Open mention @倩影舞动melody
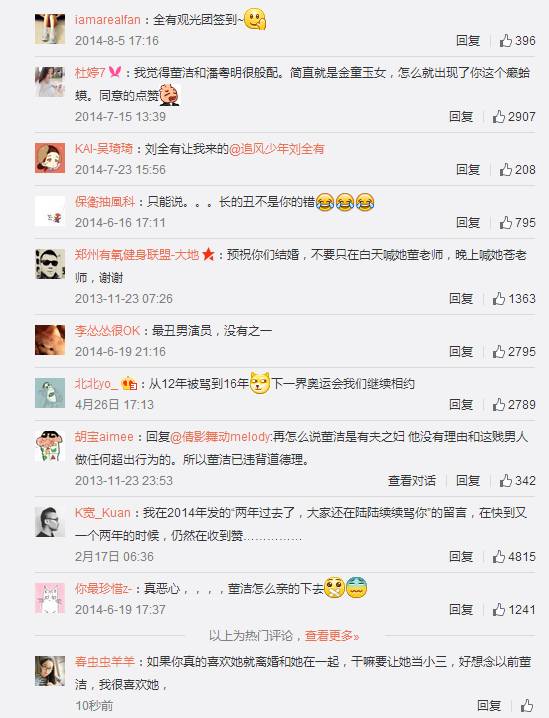Screen dimensions: 549x718 (x=221, y=437)
